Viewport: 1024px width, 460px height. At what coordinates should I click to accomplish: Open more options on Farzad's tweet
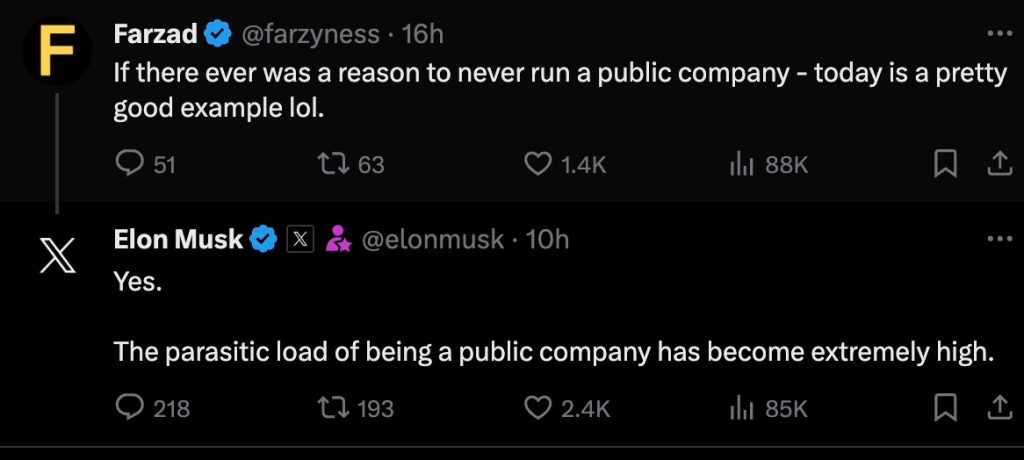pos(999,33)
